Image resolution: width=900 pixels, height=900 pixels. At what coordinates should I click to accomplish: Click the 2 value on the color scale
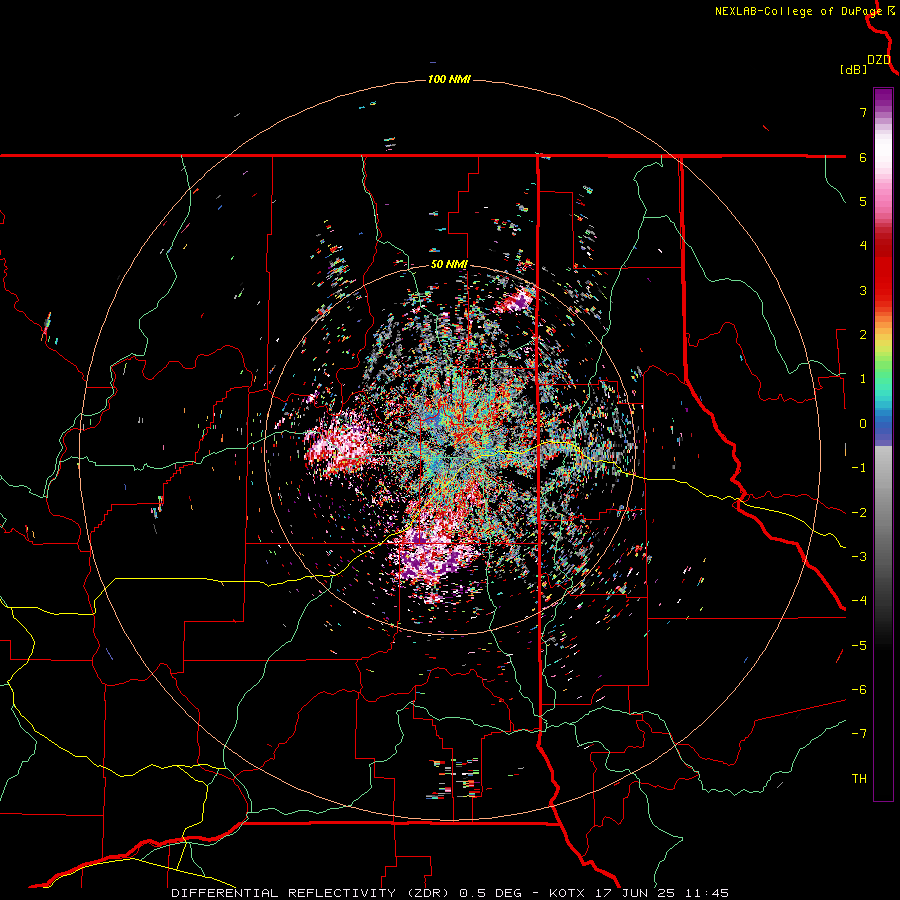pos(863,335)
